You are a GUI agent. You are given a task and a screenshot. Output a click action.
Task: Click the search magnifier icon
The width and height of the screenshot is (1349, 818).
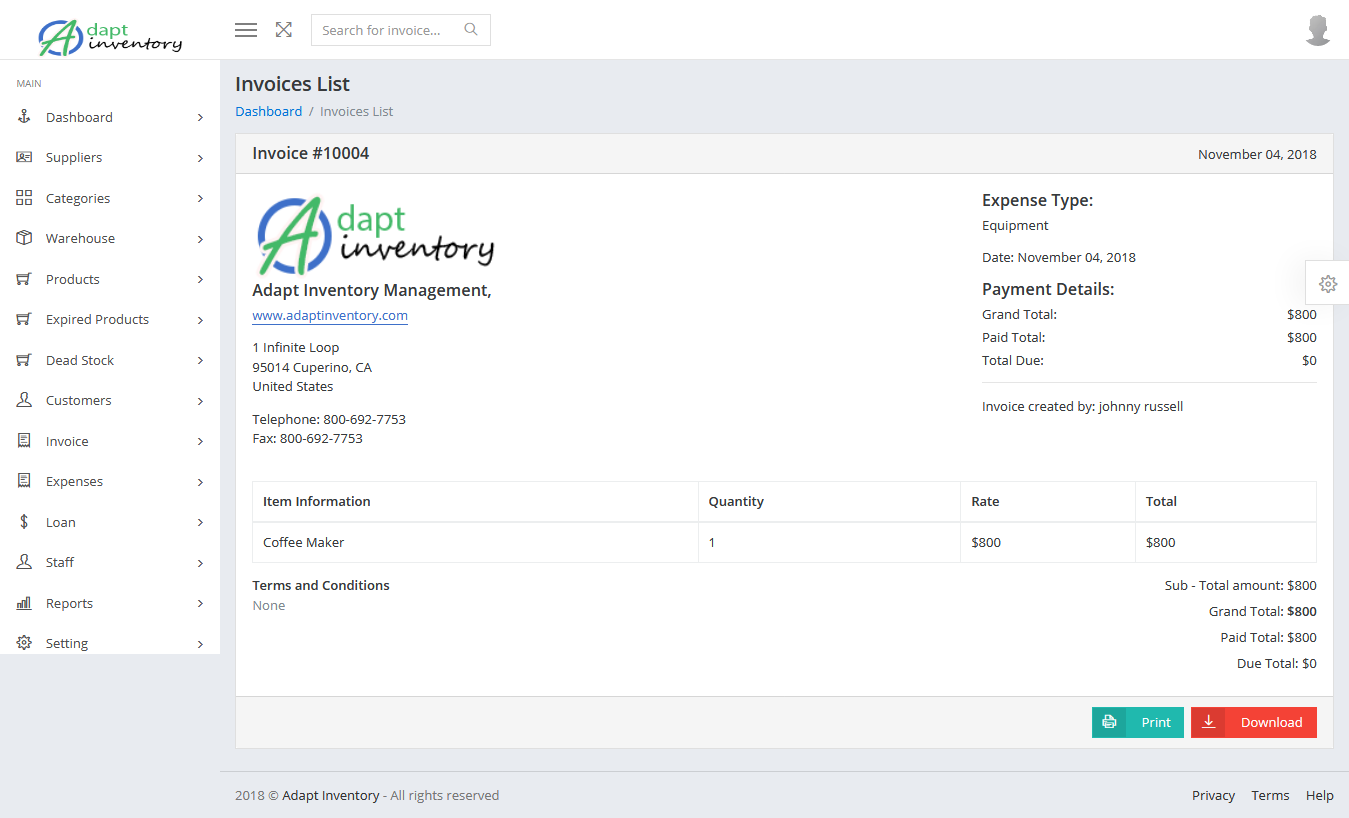click(x=471, y=30)
